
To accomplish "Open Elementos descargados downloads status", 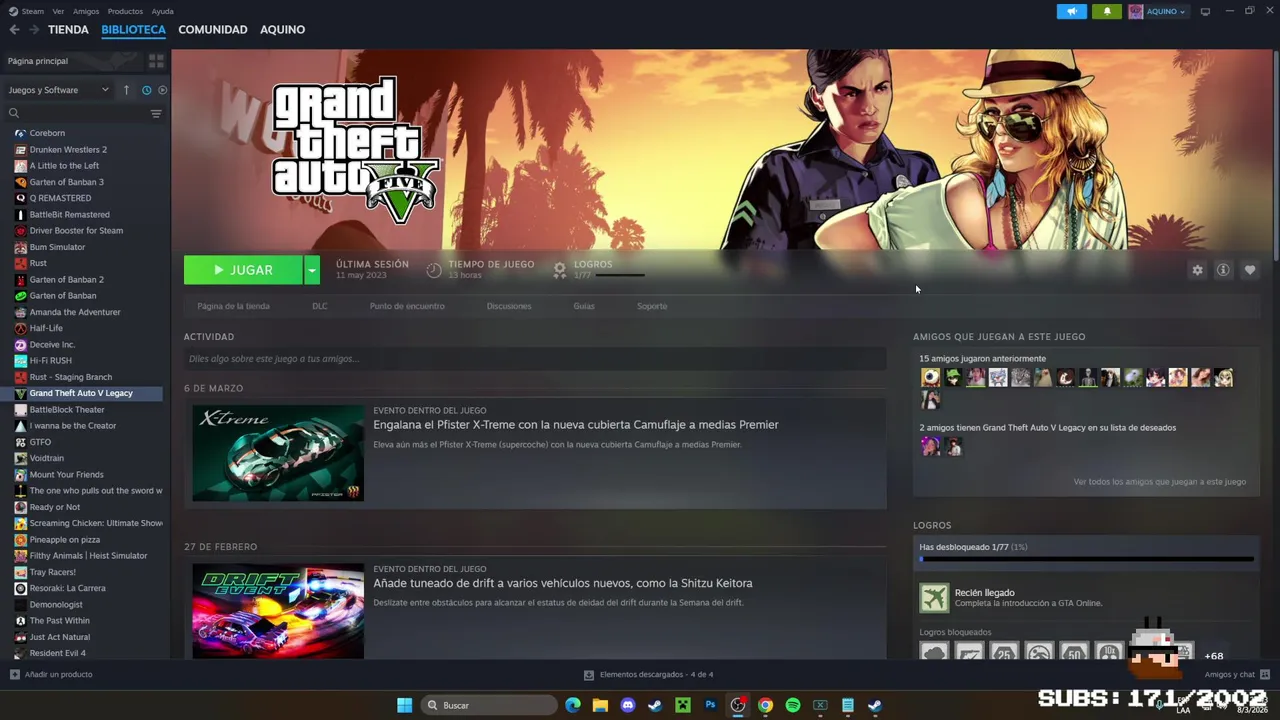I will tap(648, 675).
